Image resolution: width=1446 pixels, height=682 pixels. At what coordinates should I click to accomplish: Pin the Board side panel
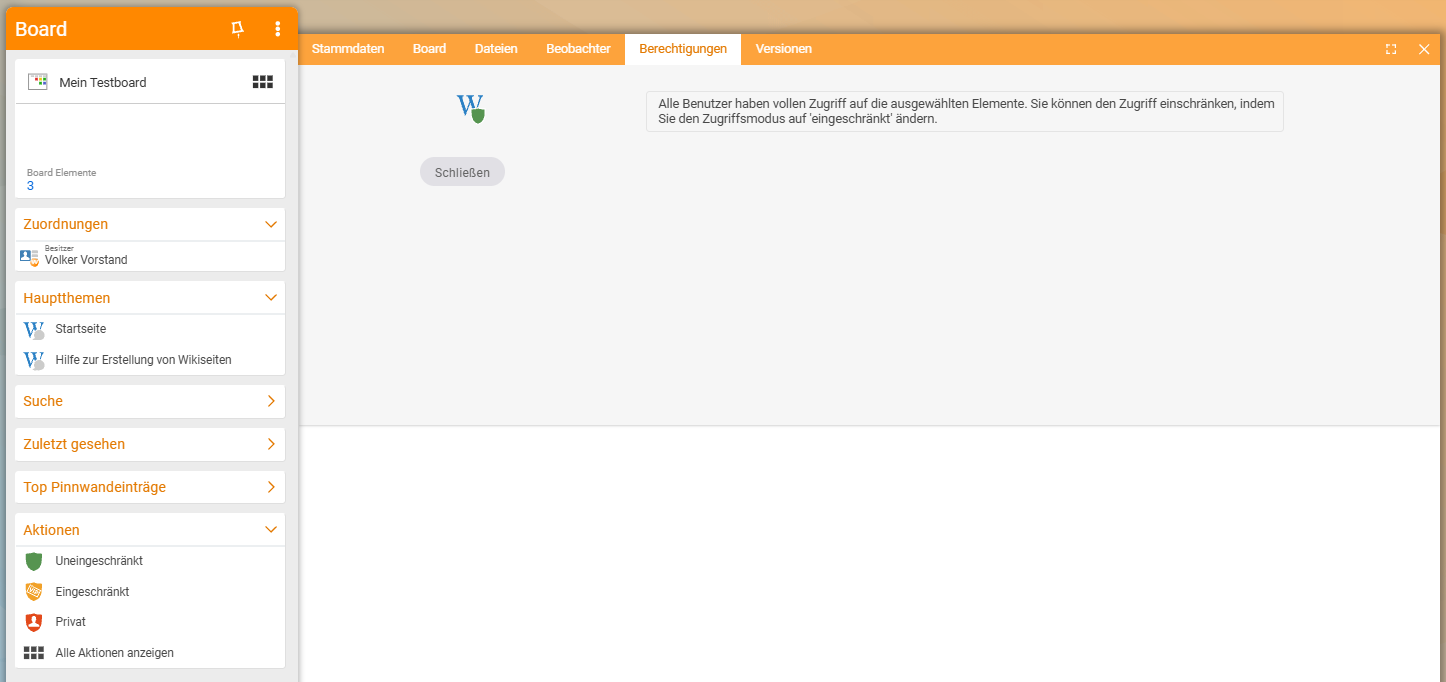[x=237, y=29]
